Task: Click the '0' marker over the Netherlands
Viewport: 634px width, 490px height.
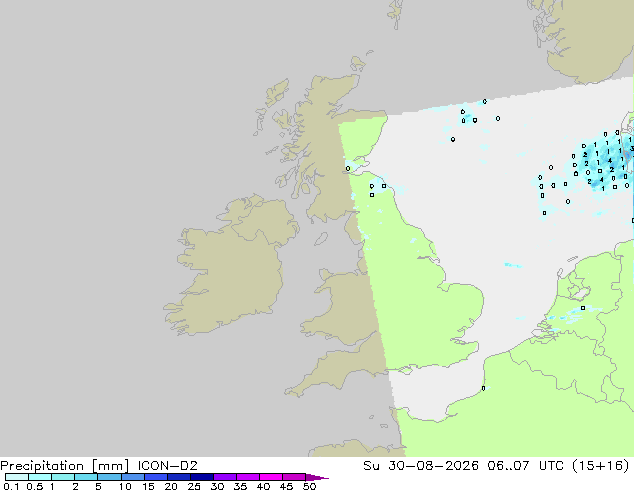Action: click(583, 308)
